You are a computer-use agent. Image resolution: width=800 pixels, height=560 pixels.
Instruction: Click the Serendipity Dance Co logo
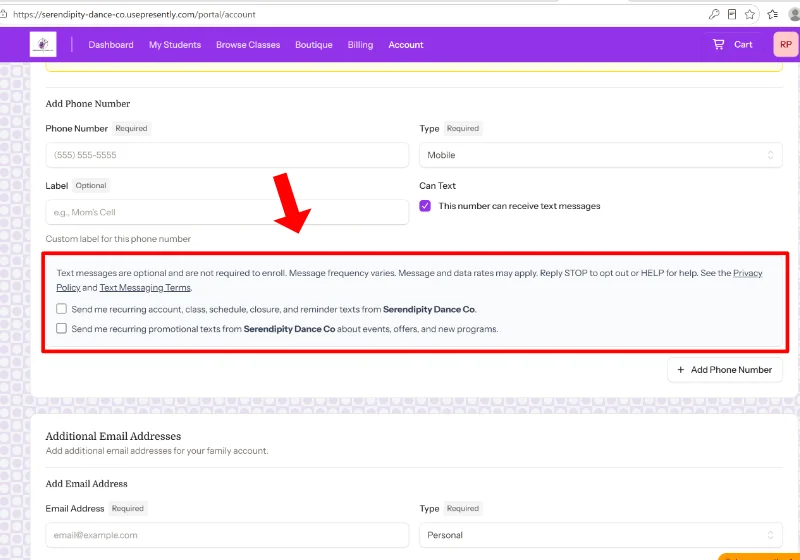tap(43, 44)
